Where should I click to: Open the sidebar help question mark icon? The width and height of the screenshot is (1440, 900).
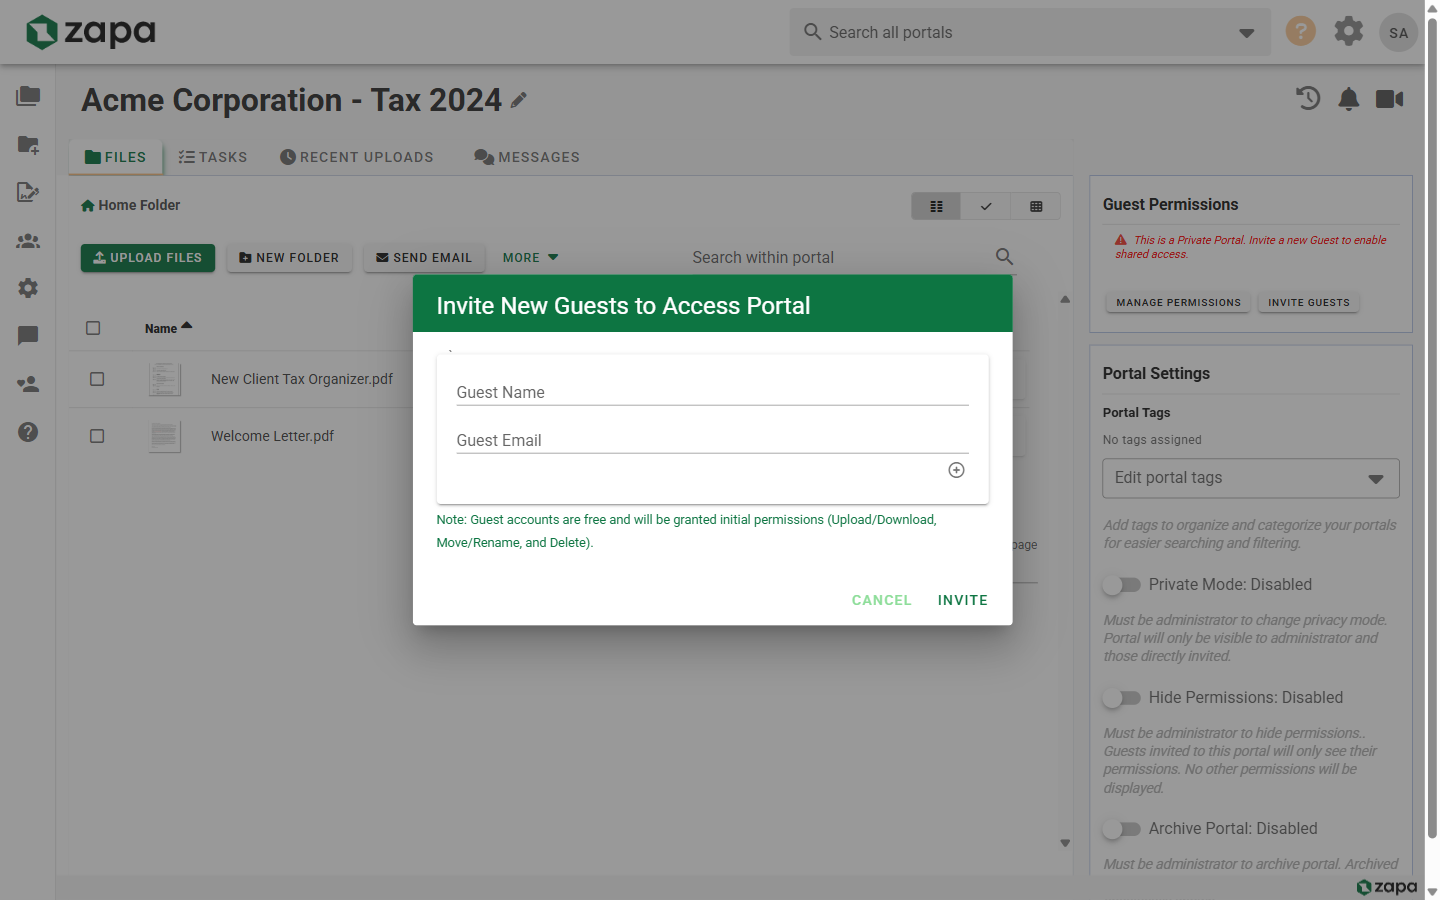(x=28, y=432)
